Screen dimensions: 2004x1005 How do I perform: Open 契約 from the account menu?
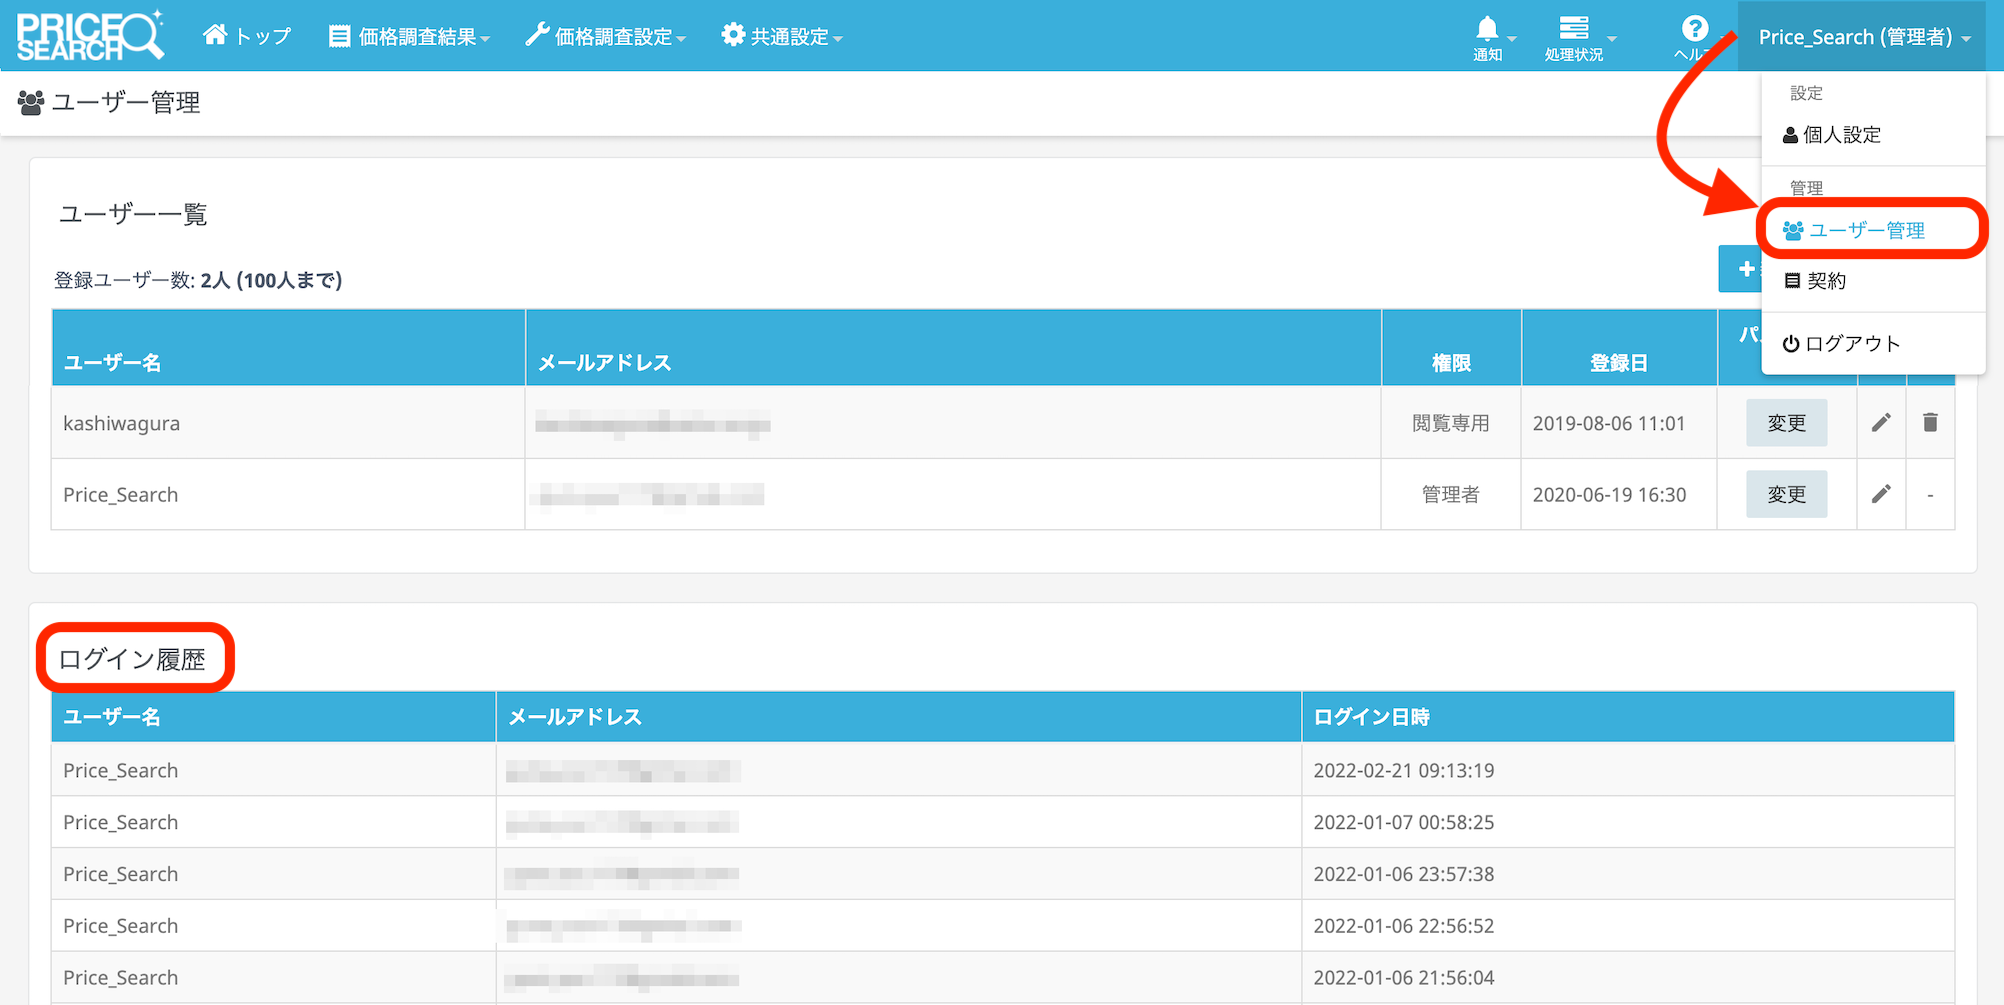(1825, 281)
